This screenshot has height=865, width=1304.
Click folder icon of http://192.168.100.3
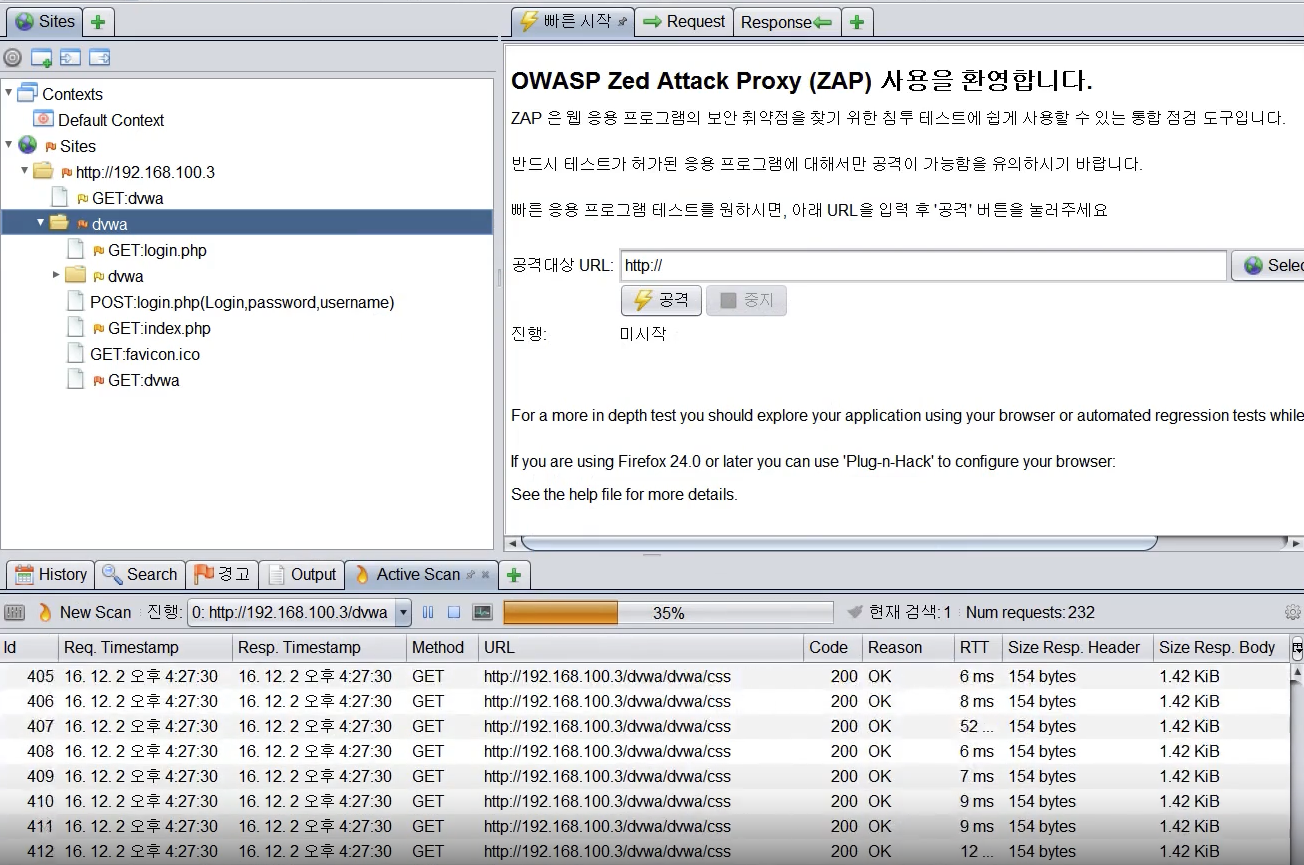coord(42,171)
